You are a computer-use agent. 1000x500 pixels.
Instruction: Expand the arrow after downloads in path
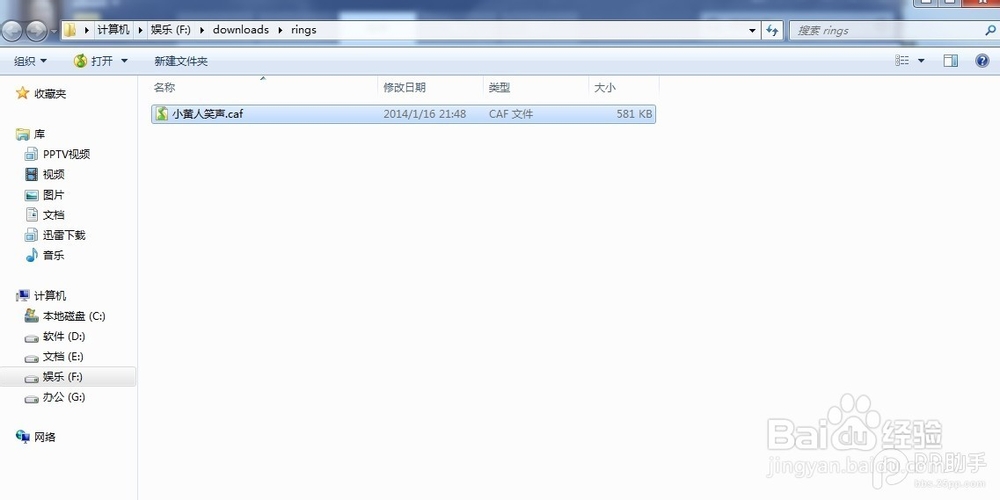tap(280, 30)
